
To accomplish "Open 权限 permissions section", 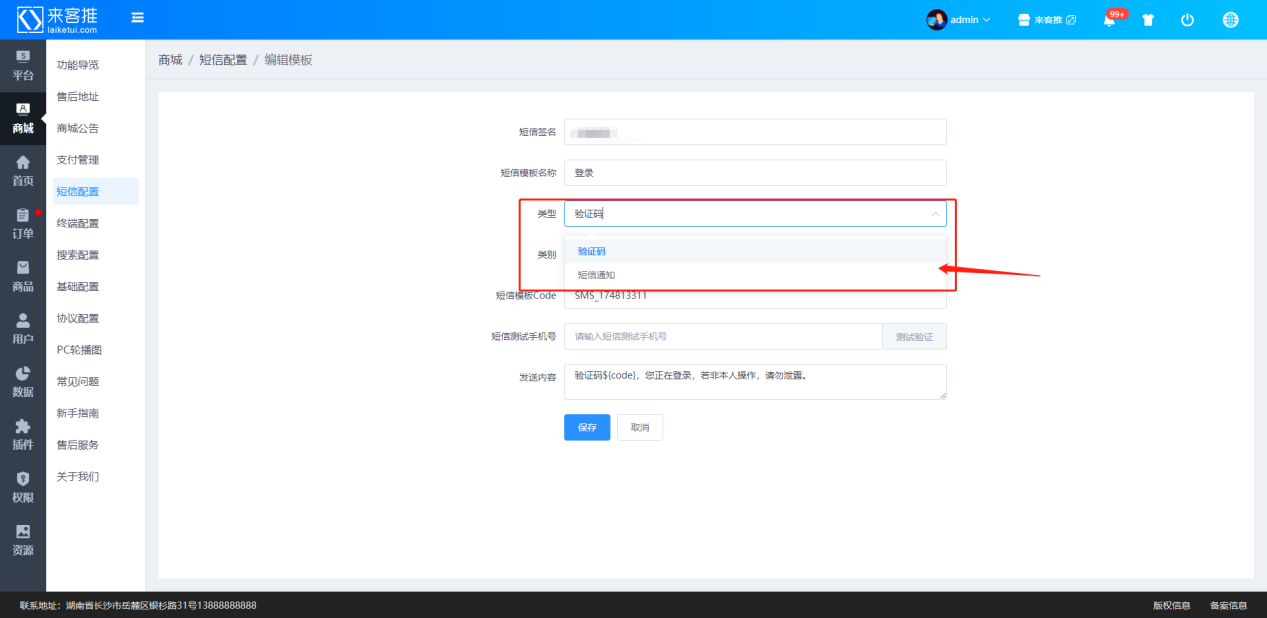I will (x=23, y=488).
